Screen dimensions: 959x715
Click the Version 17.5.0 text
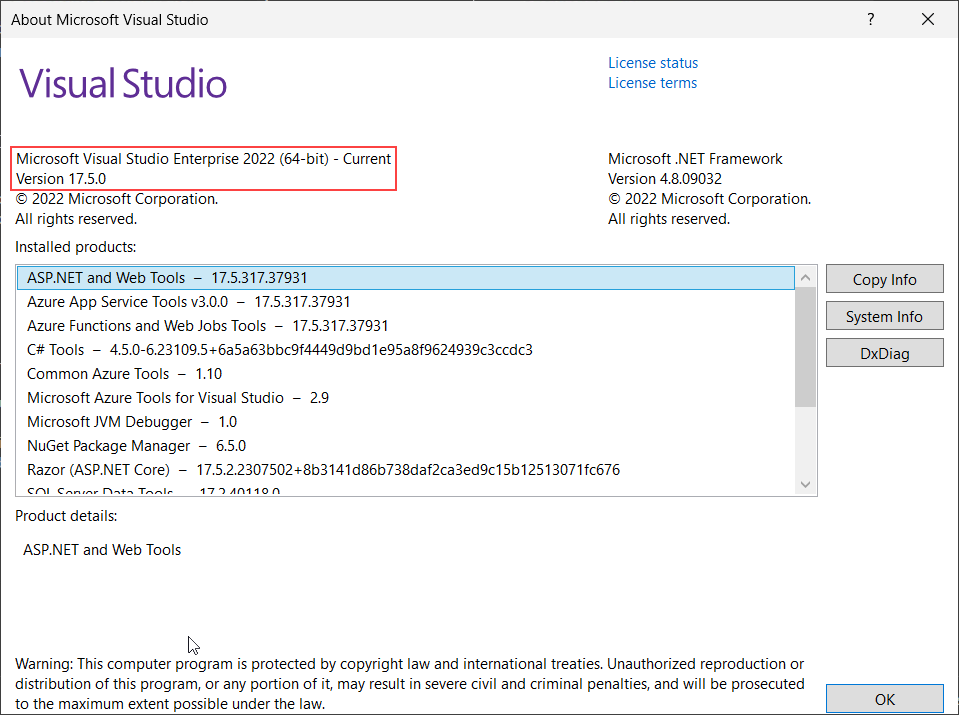tap(61, 179)
